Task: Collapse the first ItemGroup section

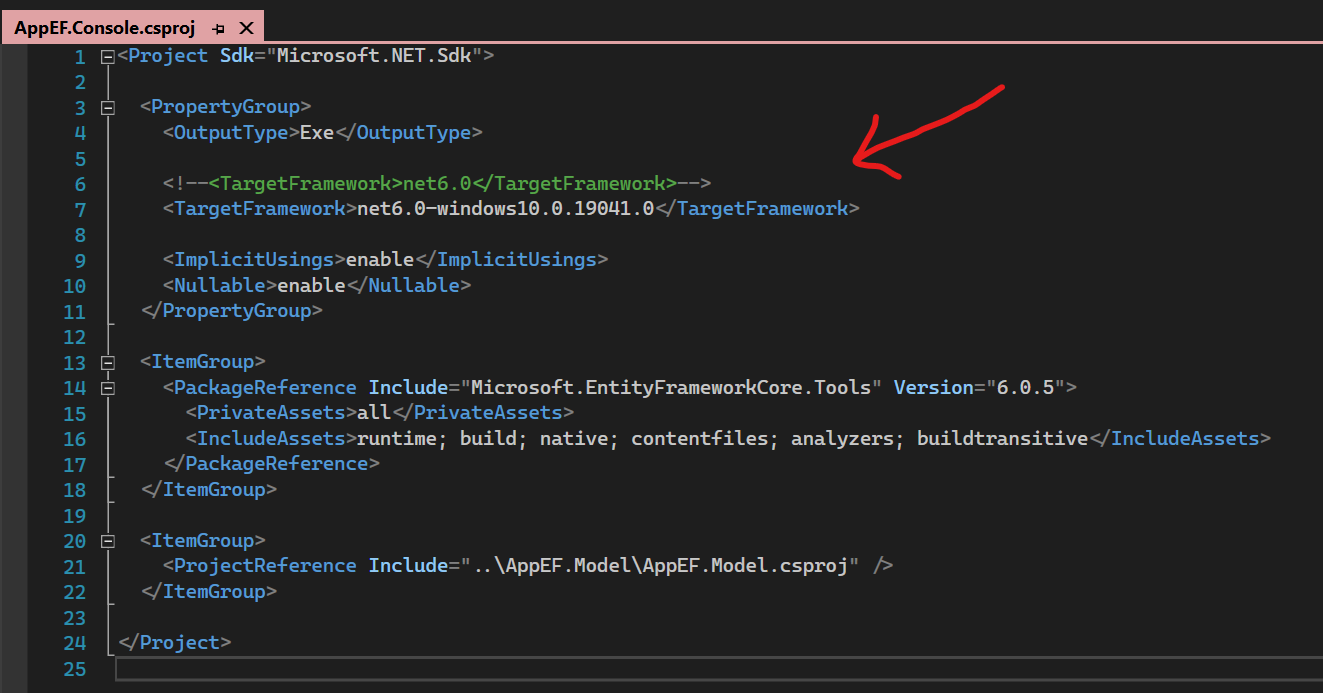Action: click(107, 361)
